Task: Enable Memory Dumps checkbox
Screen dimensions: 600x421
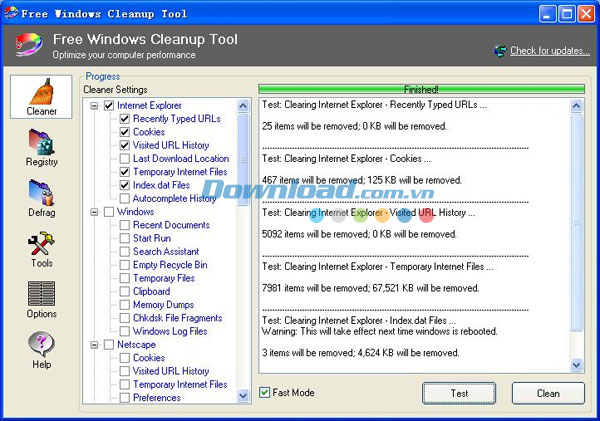Action: click(125, 305)
